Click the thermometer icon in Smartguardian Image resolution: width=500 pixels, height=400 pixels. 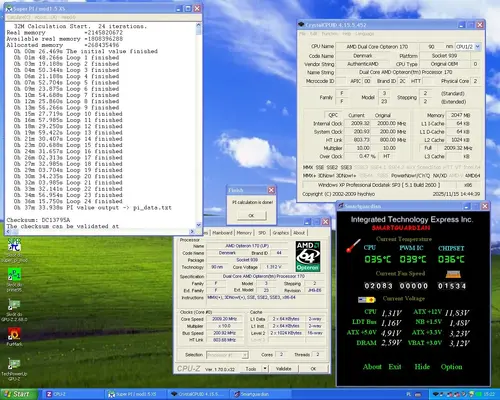(353, 246)
